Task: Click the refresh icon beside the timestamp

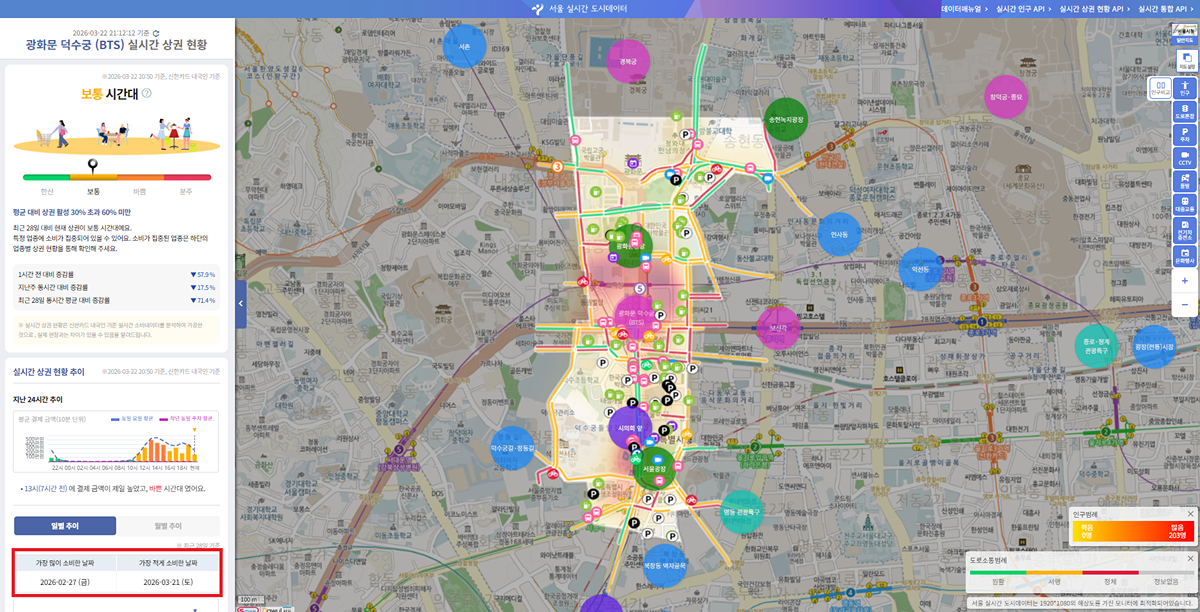Action: pos(156,33)
